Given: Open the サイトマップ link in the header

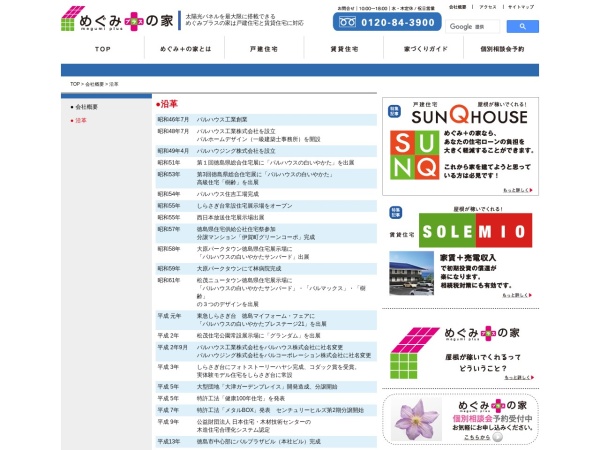Looking at the screenshot, I should click(521, 7).
